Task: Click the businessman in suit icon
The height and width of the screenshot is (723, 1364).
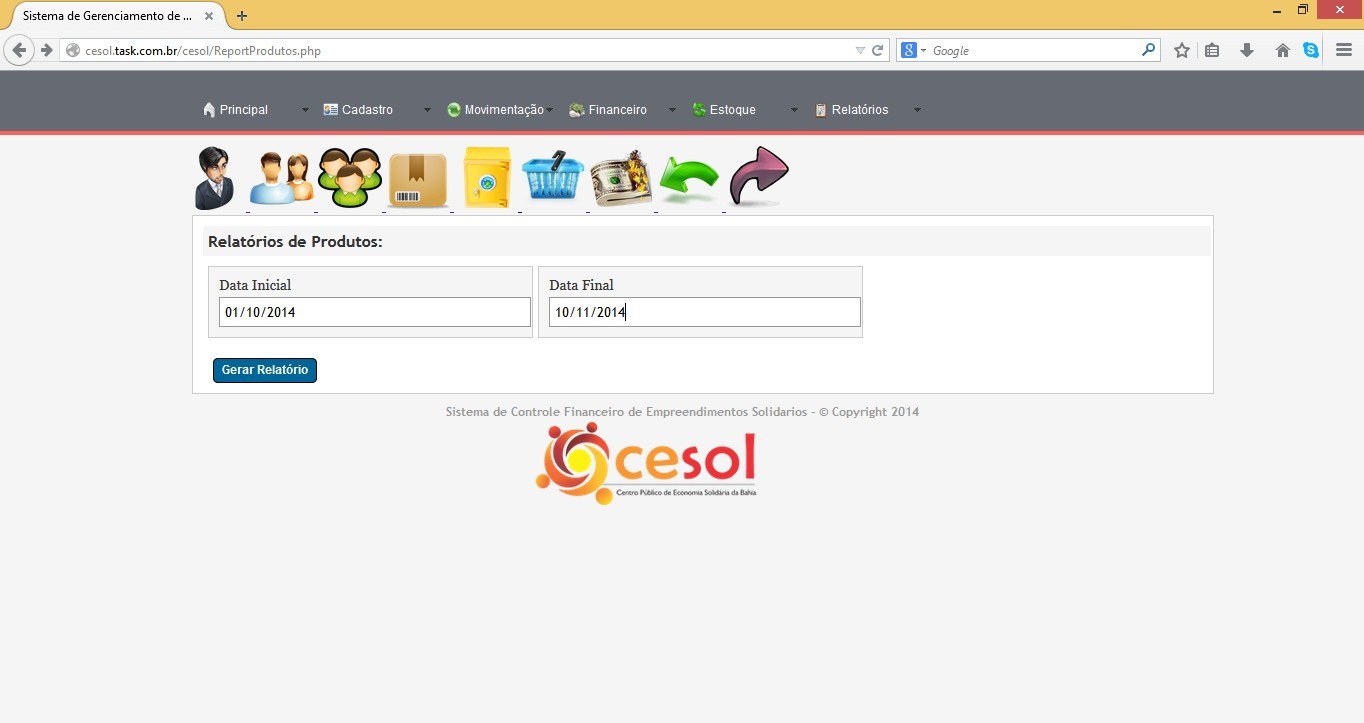Action: click(214, 178)
